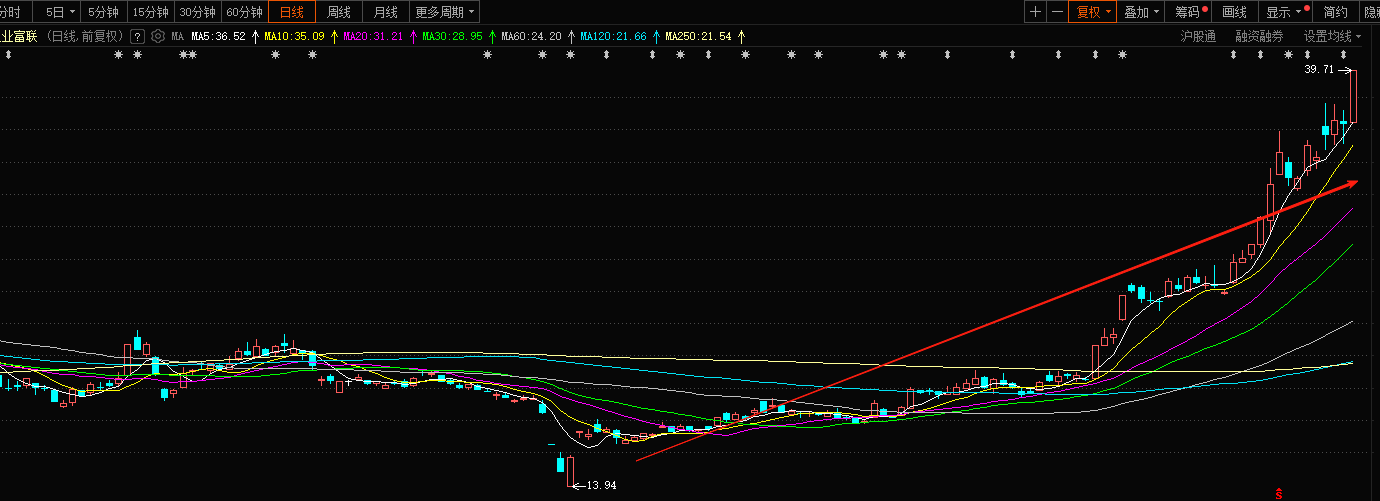
Task: Switch to the 周线 weekly tab
Action: click(339, 12)
